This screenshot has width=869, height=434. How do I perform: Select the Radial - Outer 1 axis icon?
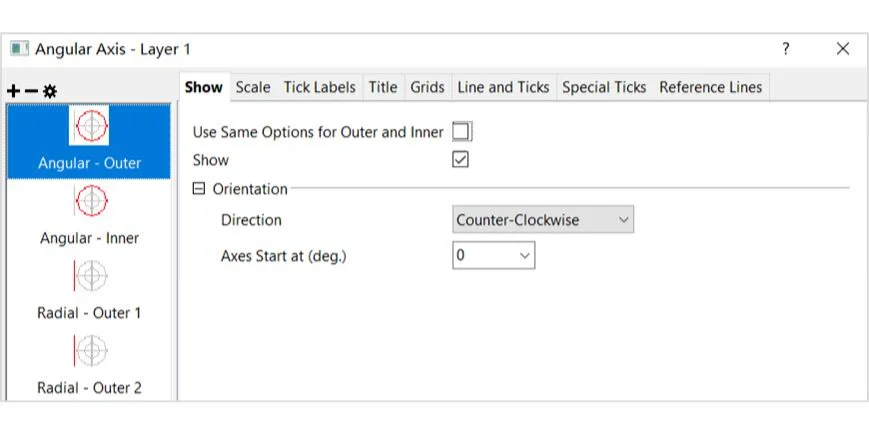pyautogui.click(x=89, y=275)
